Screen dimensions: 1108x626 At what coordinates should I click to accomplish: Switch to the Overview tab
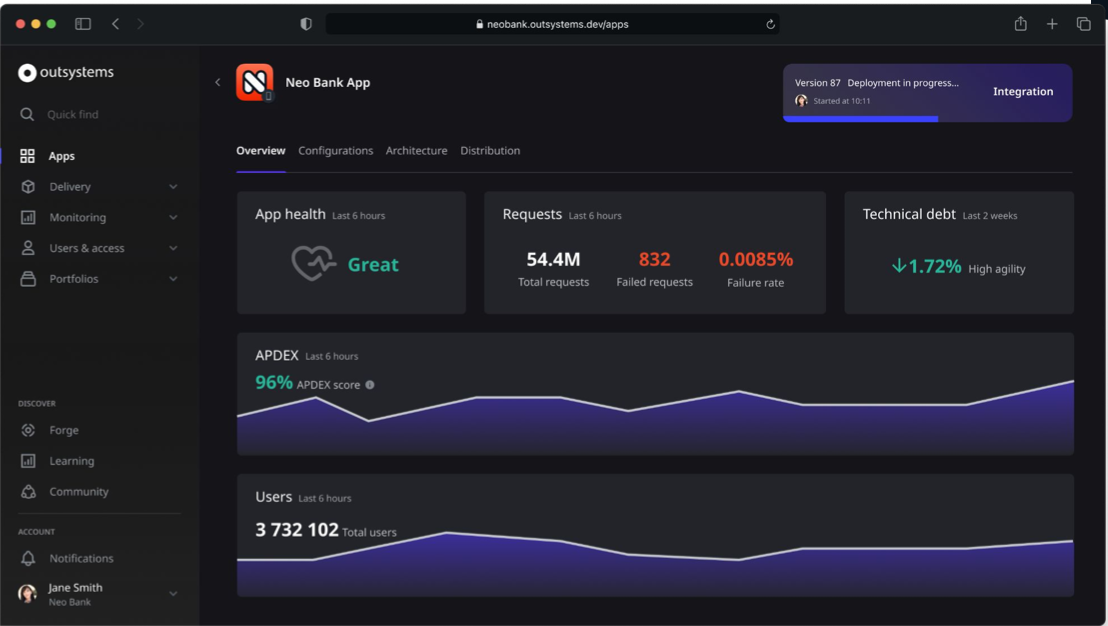[261, 150]
